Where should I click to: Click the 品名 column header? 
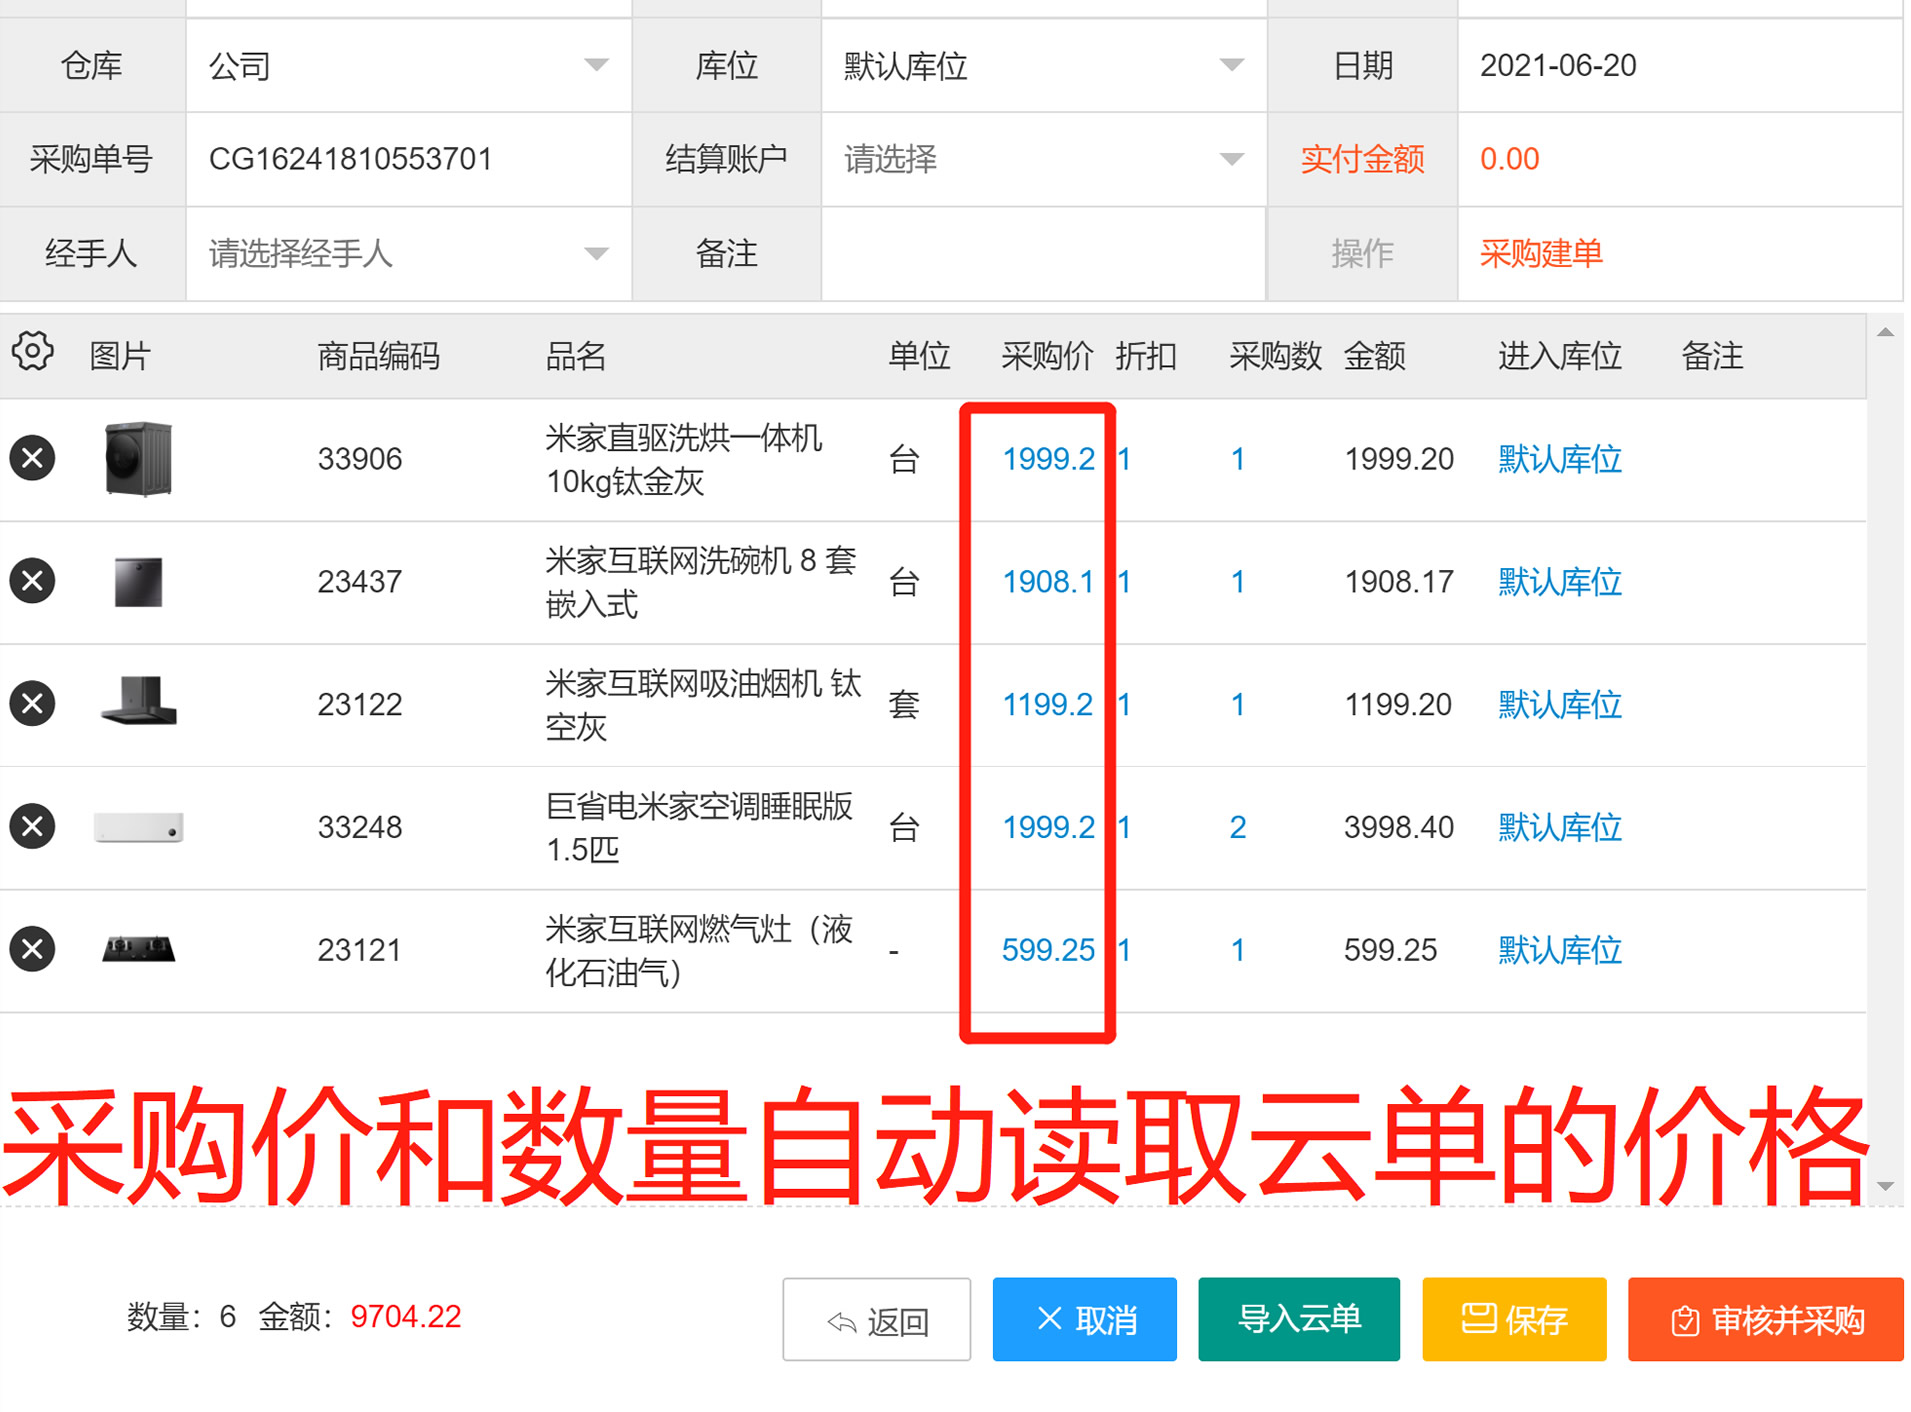pos(576,355)
